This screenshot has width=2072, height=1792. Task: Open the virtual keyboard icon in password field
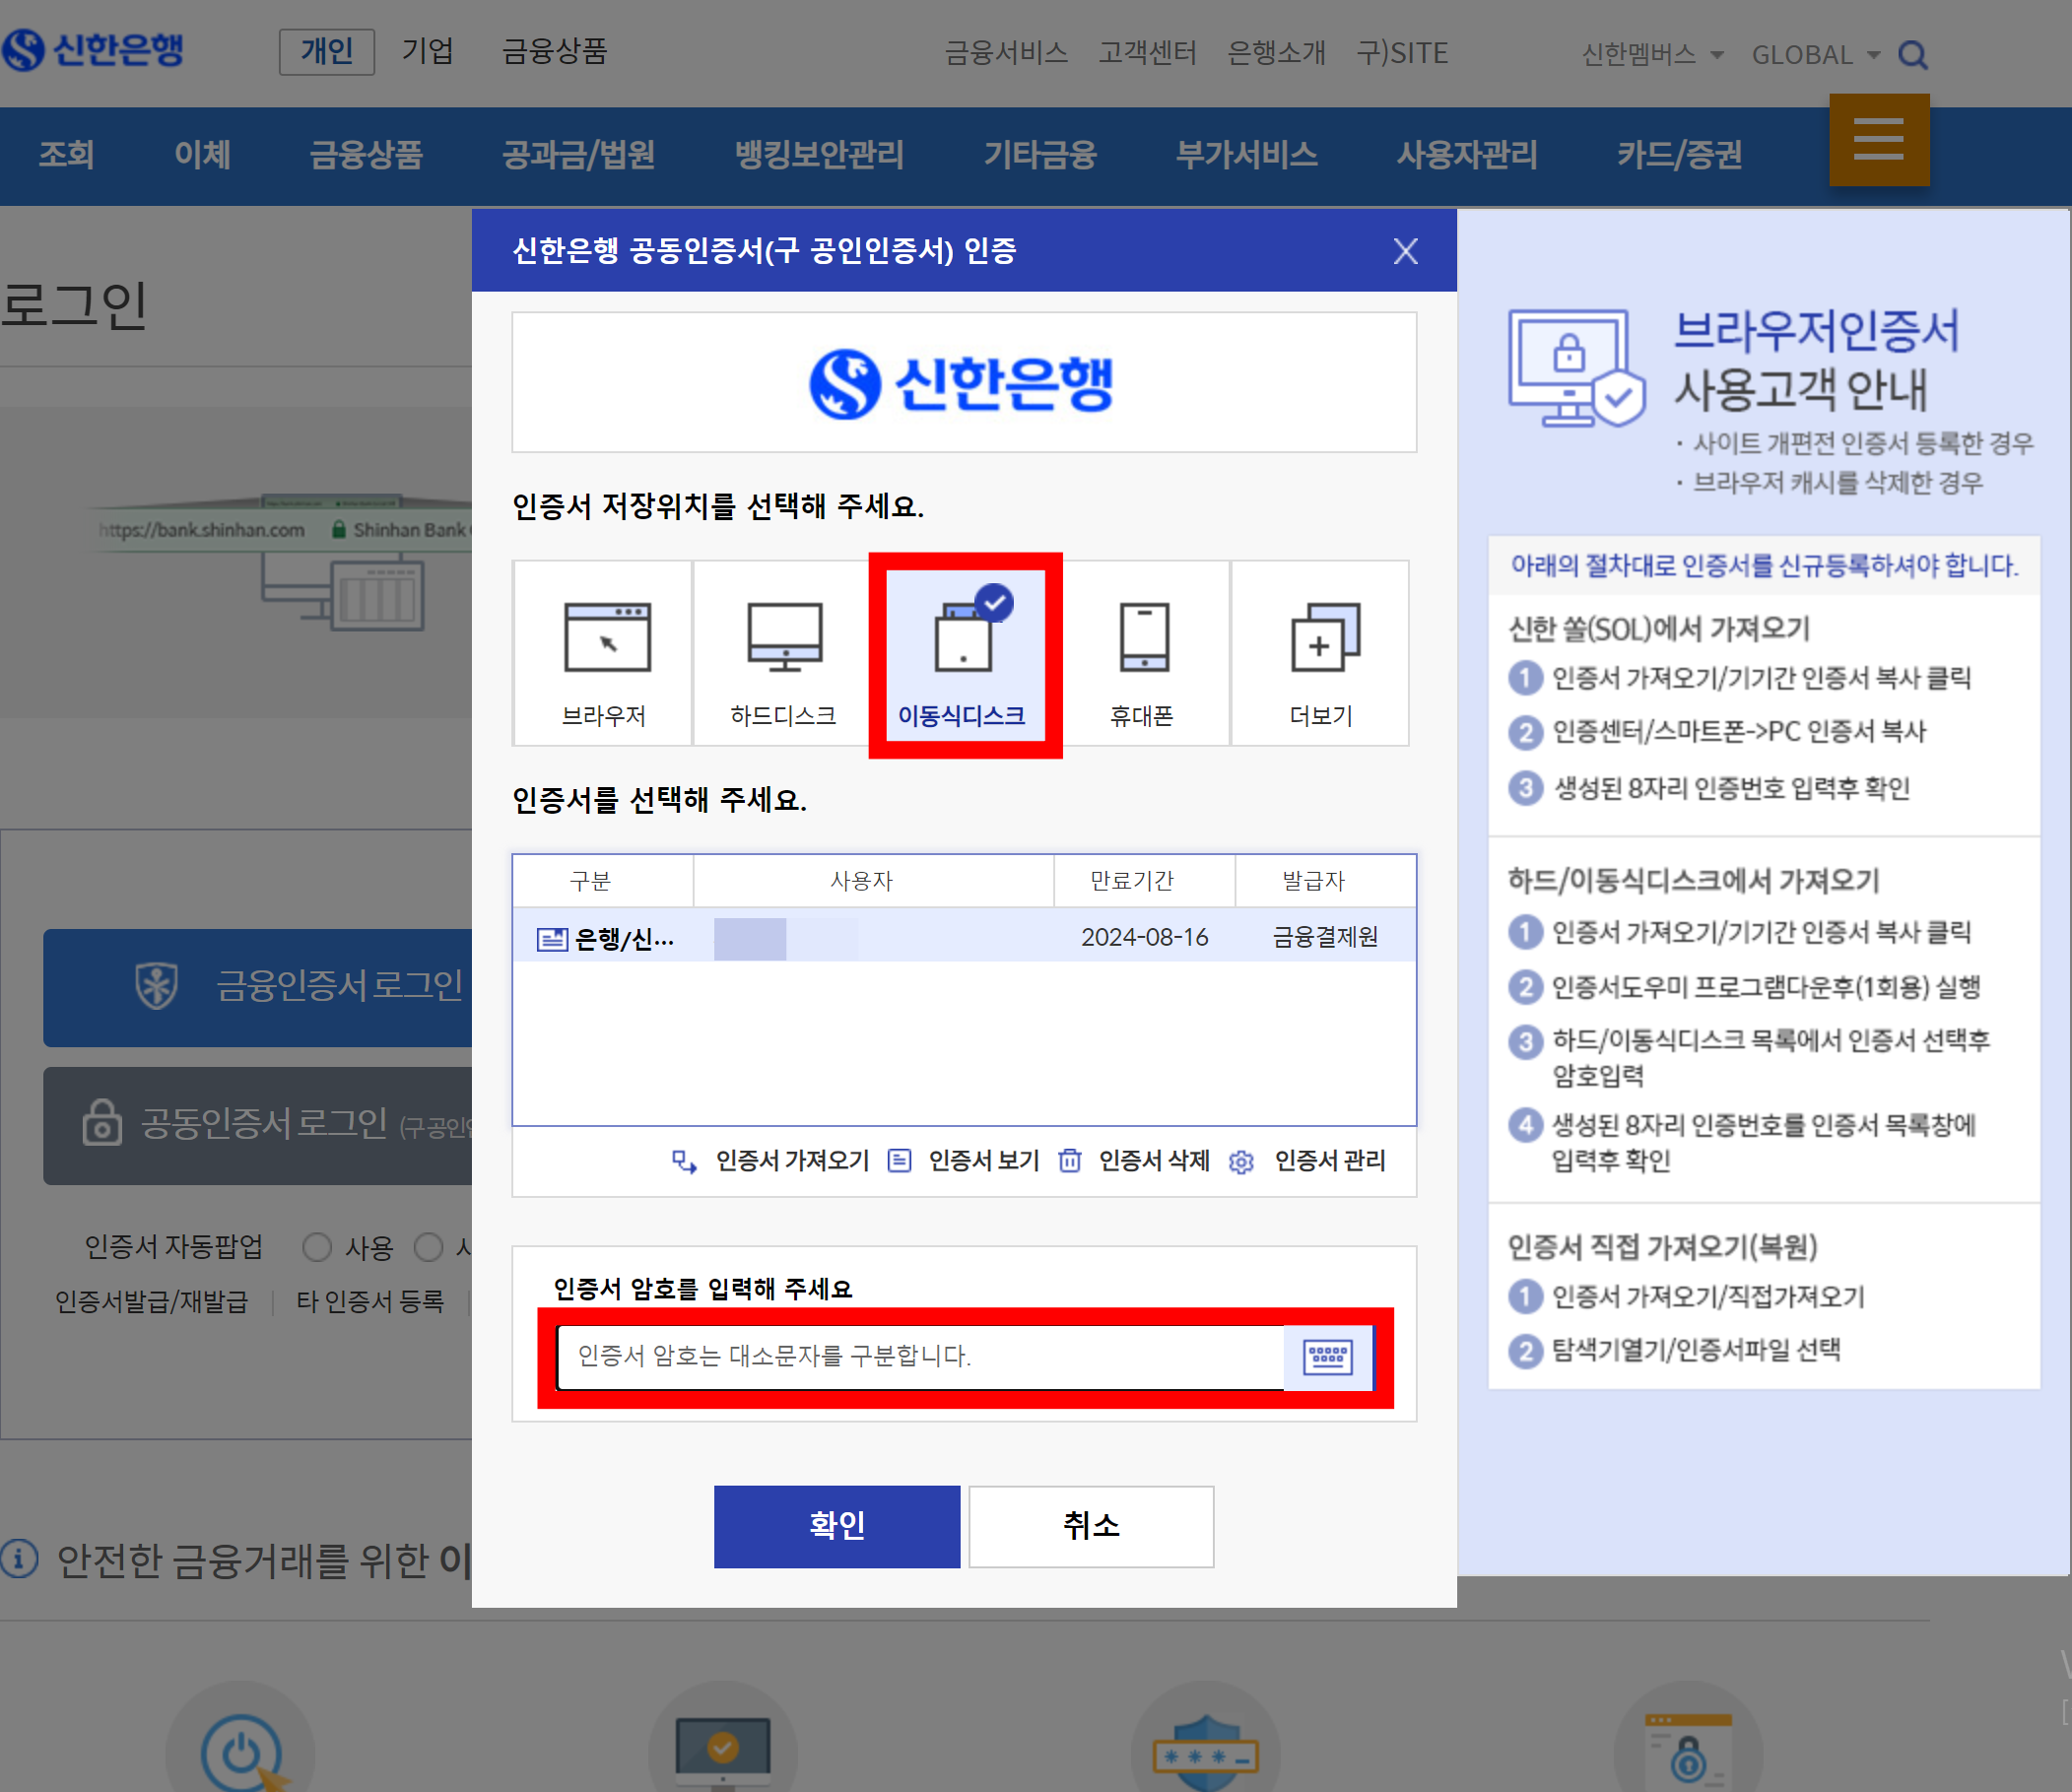point(1327,1357)
